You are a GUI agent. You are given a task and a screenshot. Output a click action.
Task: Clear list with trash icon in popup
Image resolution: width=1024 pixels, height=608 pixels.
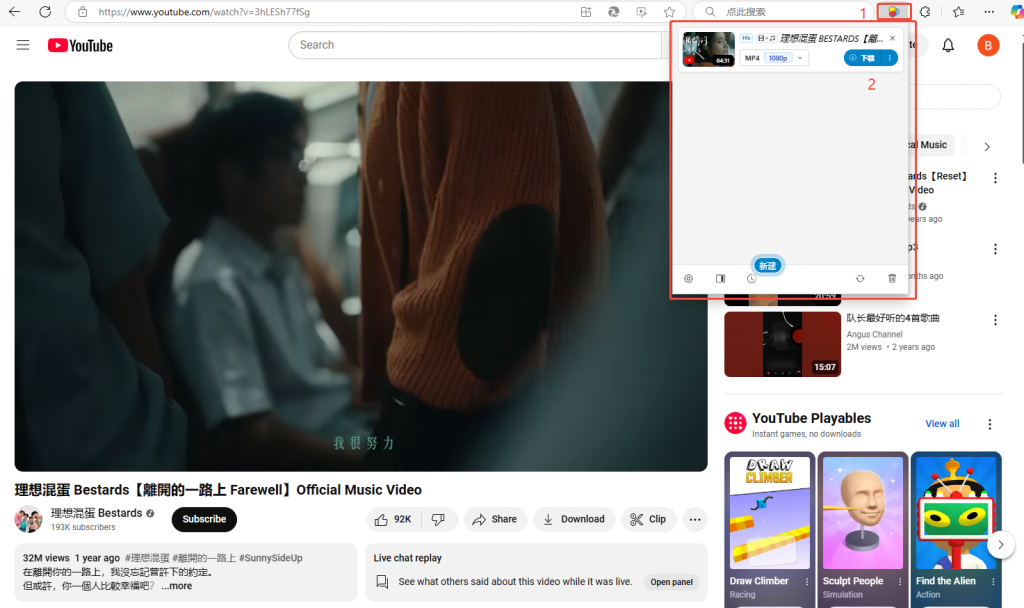892,278
